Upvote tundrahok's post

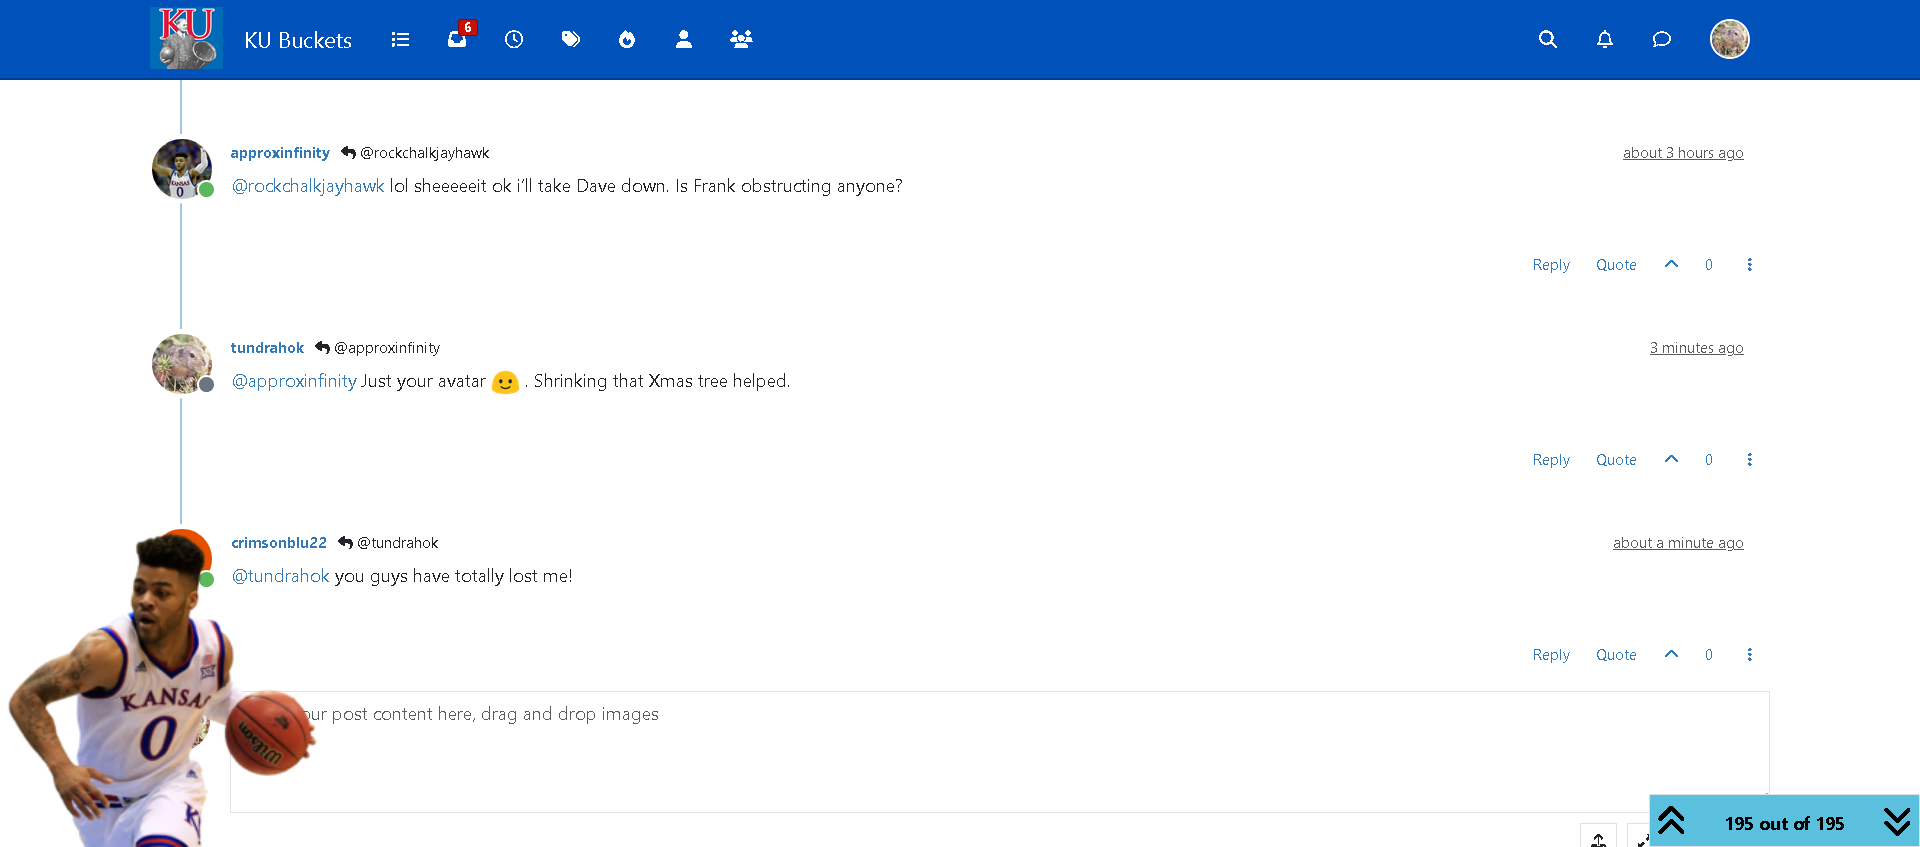[x=1671, y=459]
